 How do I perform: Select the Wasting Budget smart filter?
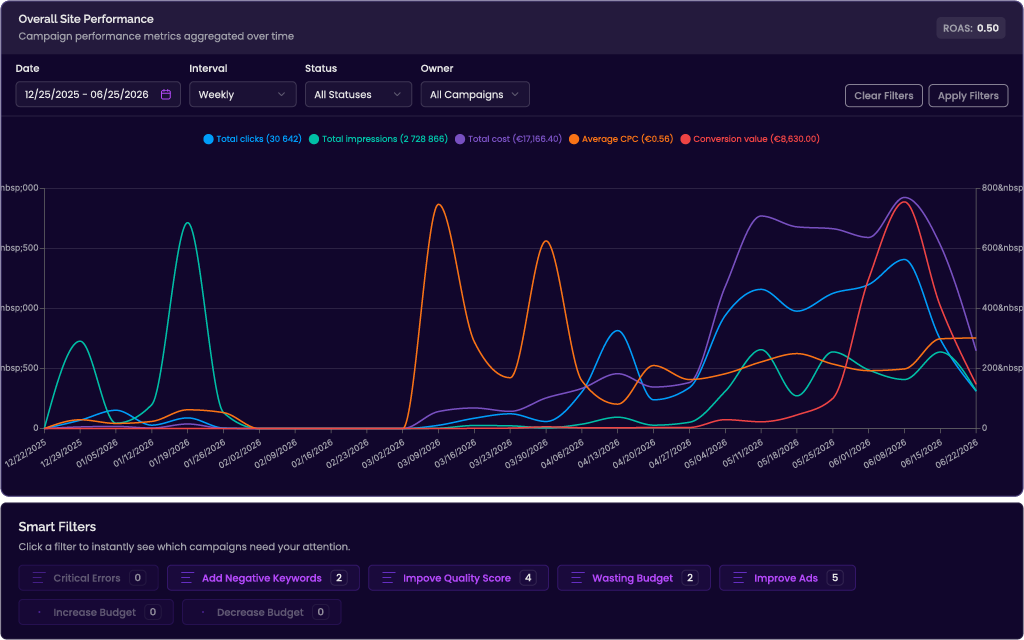pos(633,578)
